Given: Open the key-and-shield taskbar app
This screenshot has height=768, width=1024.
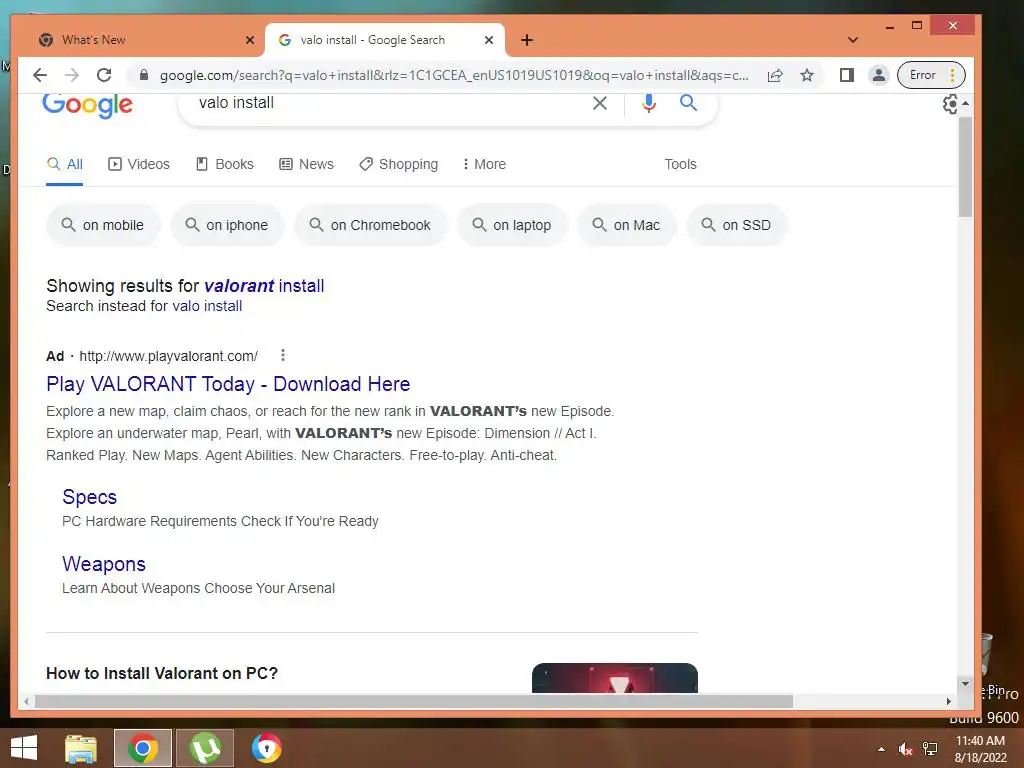Looking at the screenshot, I should coord(266,748).
